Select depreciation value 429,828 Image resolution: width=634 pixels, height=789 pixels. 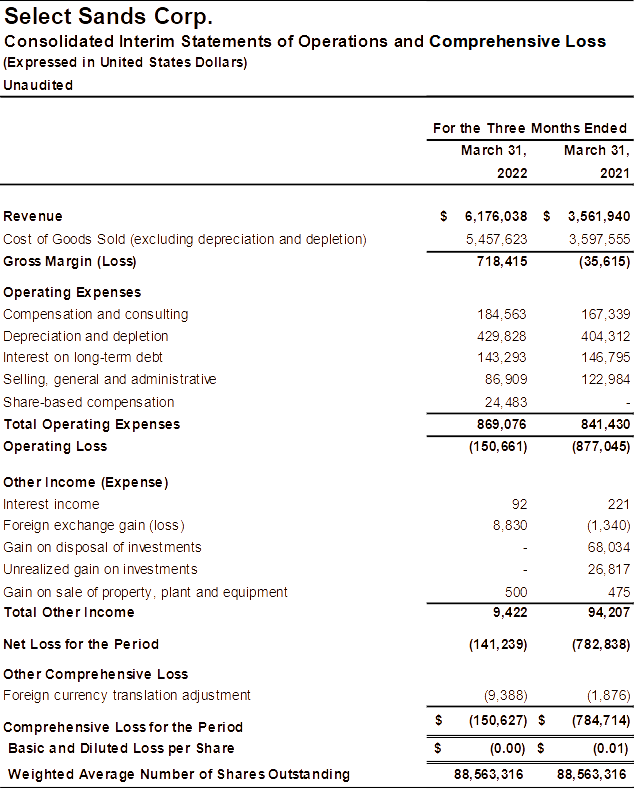click(x=502, y=336)
